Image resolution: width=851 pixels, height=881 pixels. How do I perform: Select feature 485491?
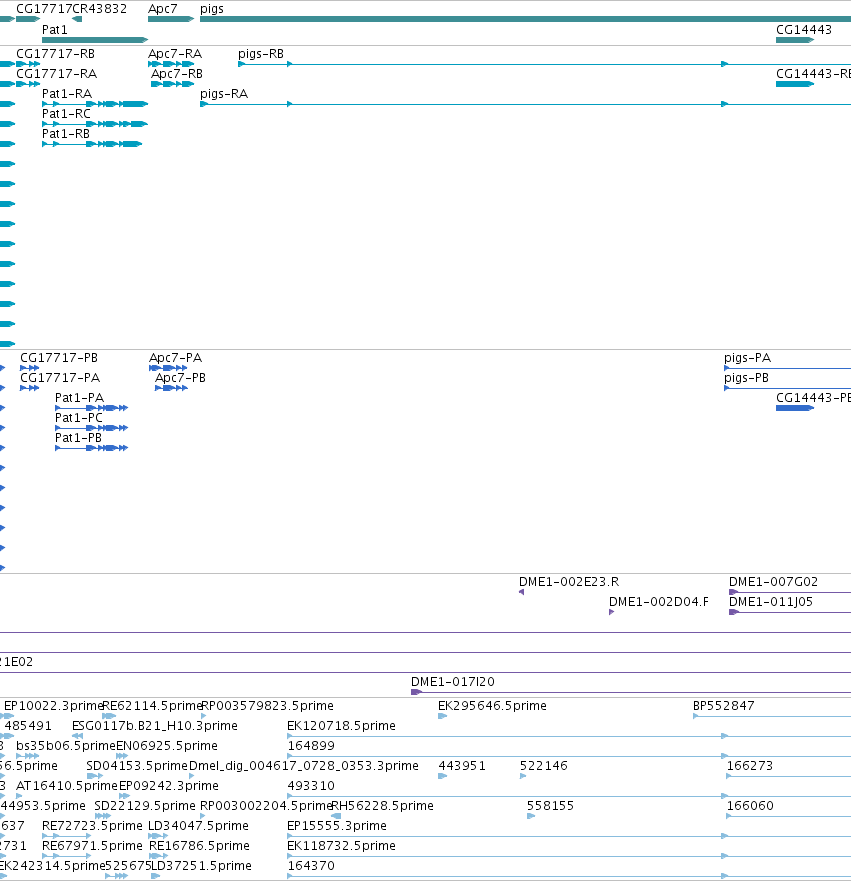click(x=28, y=726)
